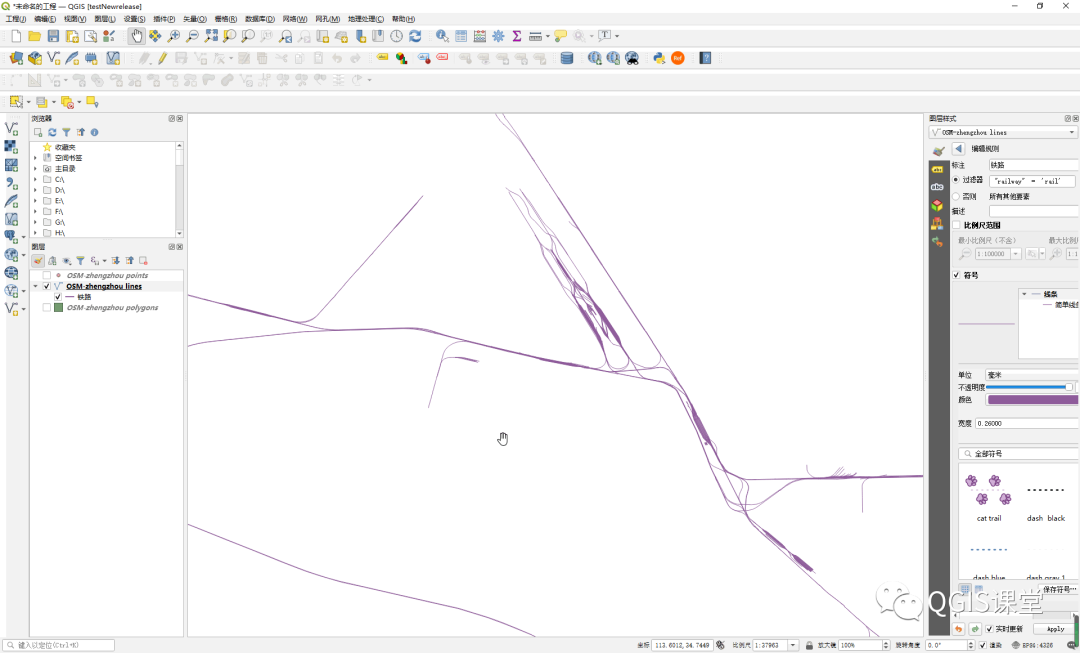
Task: Select the Pan Map hand tool
Action: pos(136,36)
